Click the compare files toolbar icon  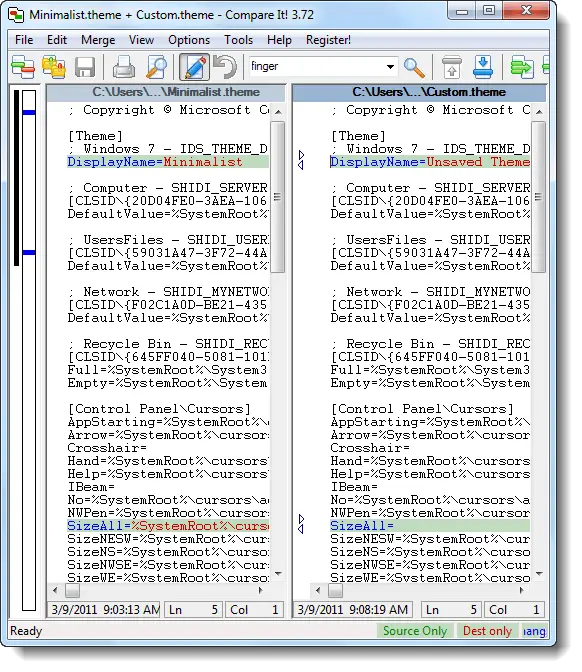coord(22,67)
